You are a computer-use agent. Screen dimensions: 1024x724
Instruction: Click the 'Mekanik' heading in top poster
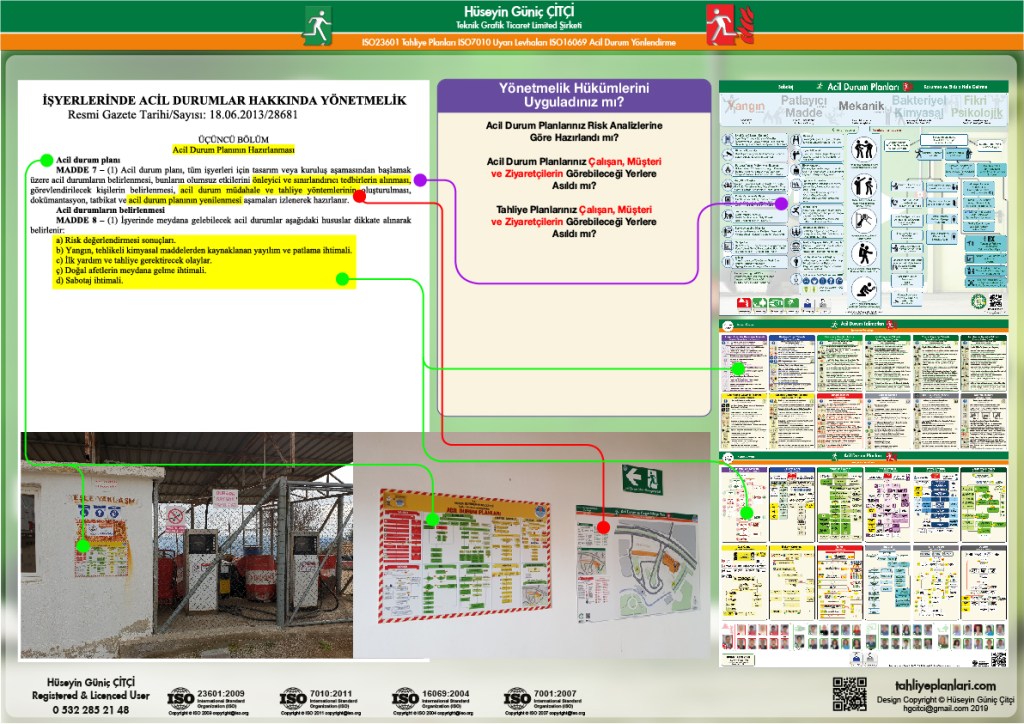pyautogui.click(x=861, y=106)
